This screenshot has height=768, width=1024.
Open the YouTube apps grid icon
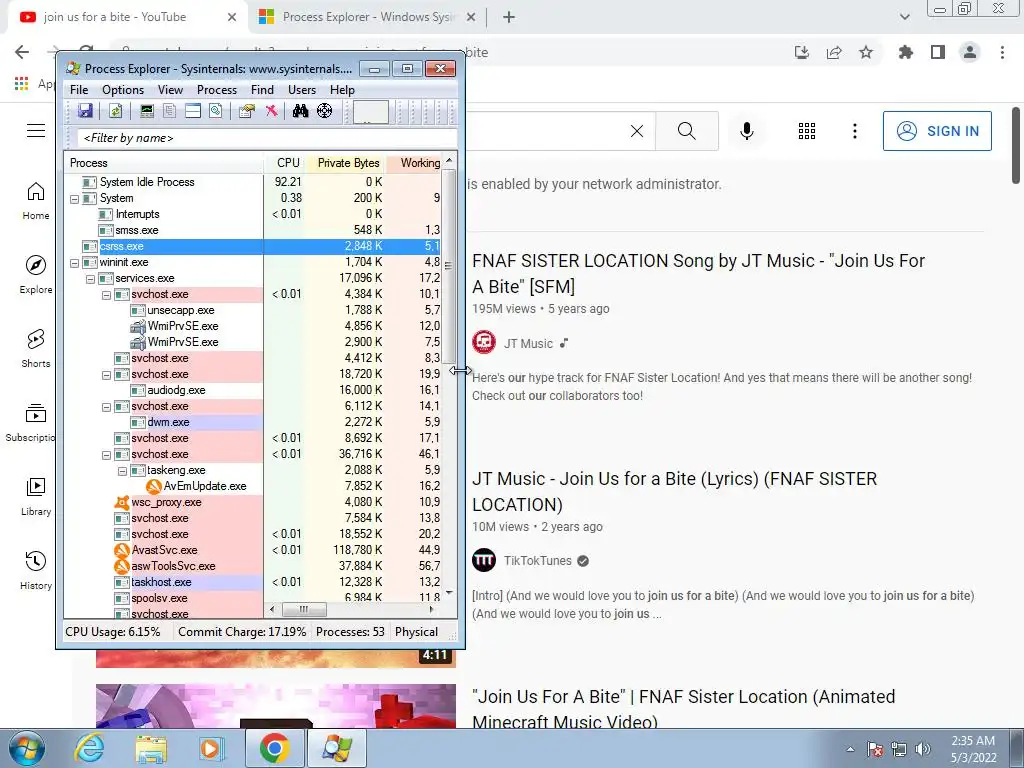point(807,131)
